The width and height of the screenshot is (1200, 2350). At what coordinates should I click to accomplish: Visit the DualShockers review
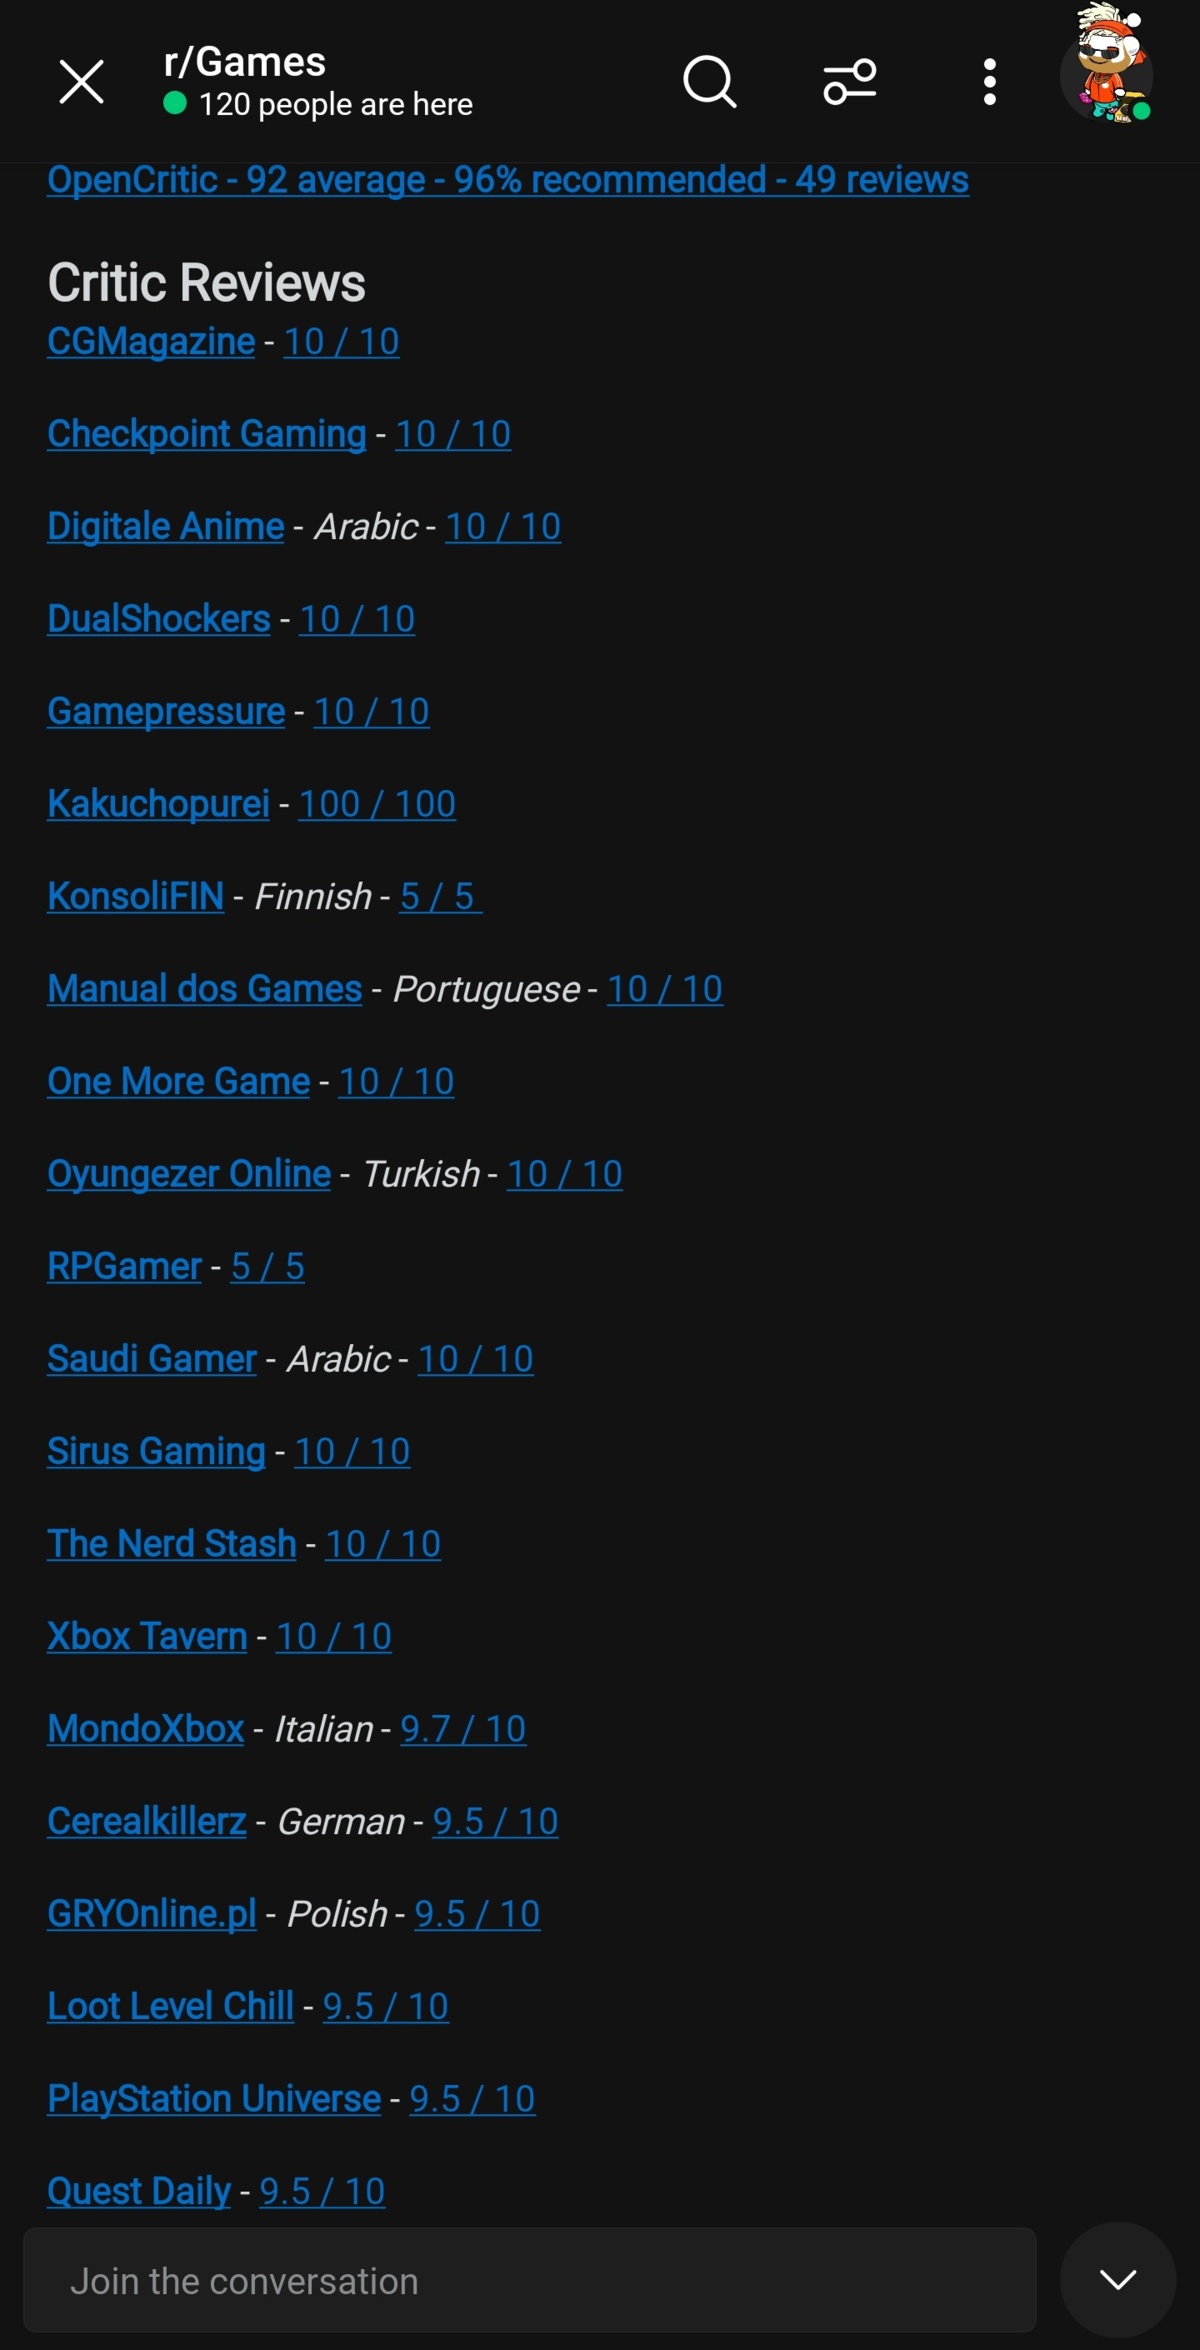[159, 619]
